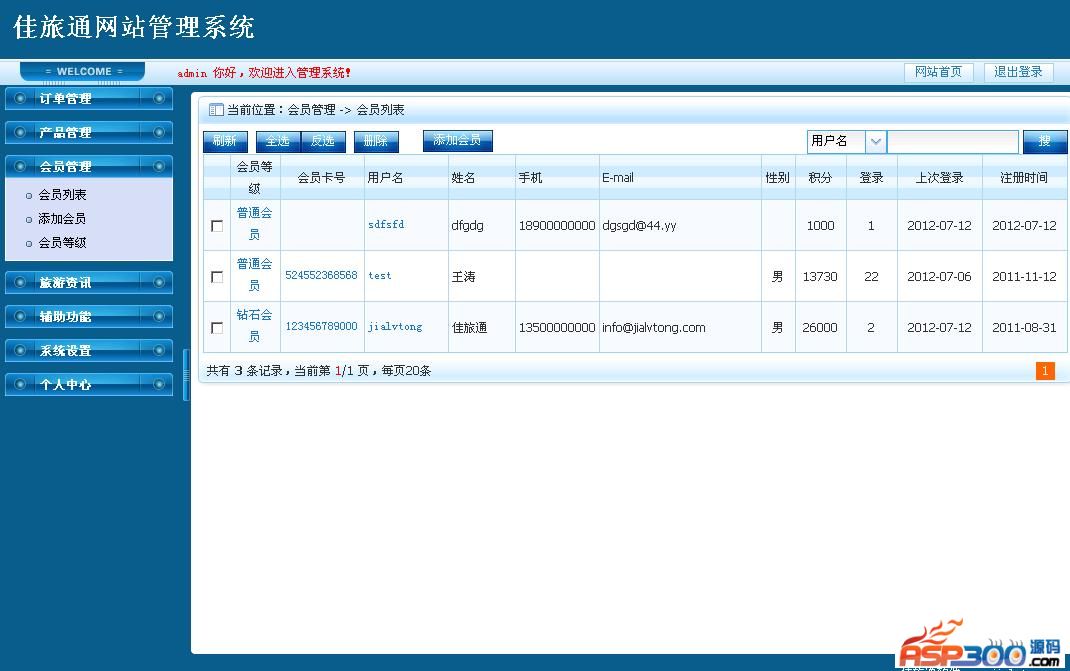Click 钻石会员 level link
The image size is (1070, 671).
(255, 326)
